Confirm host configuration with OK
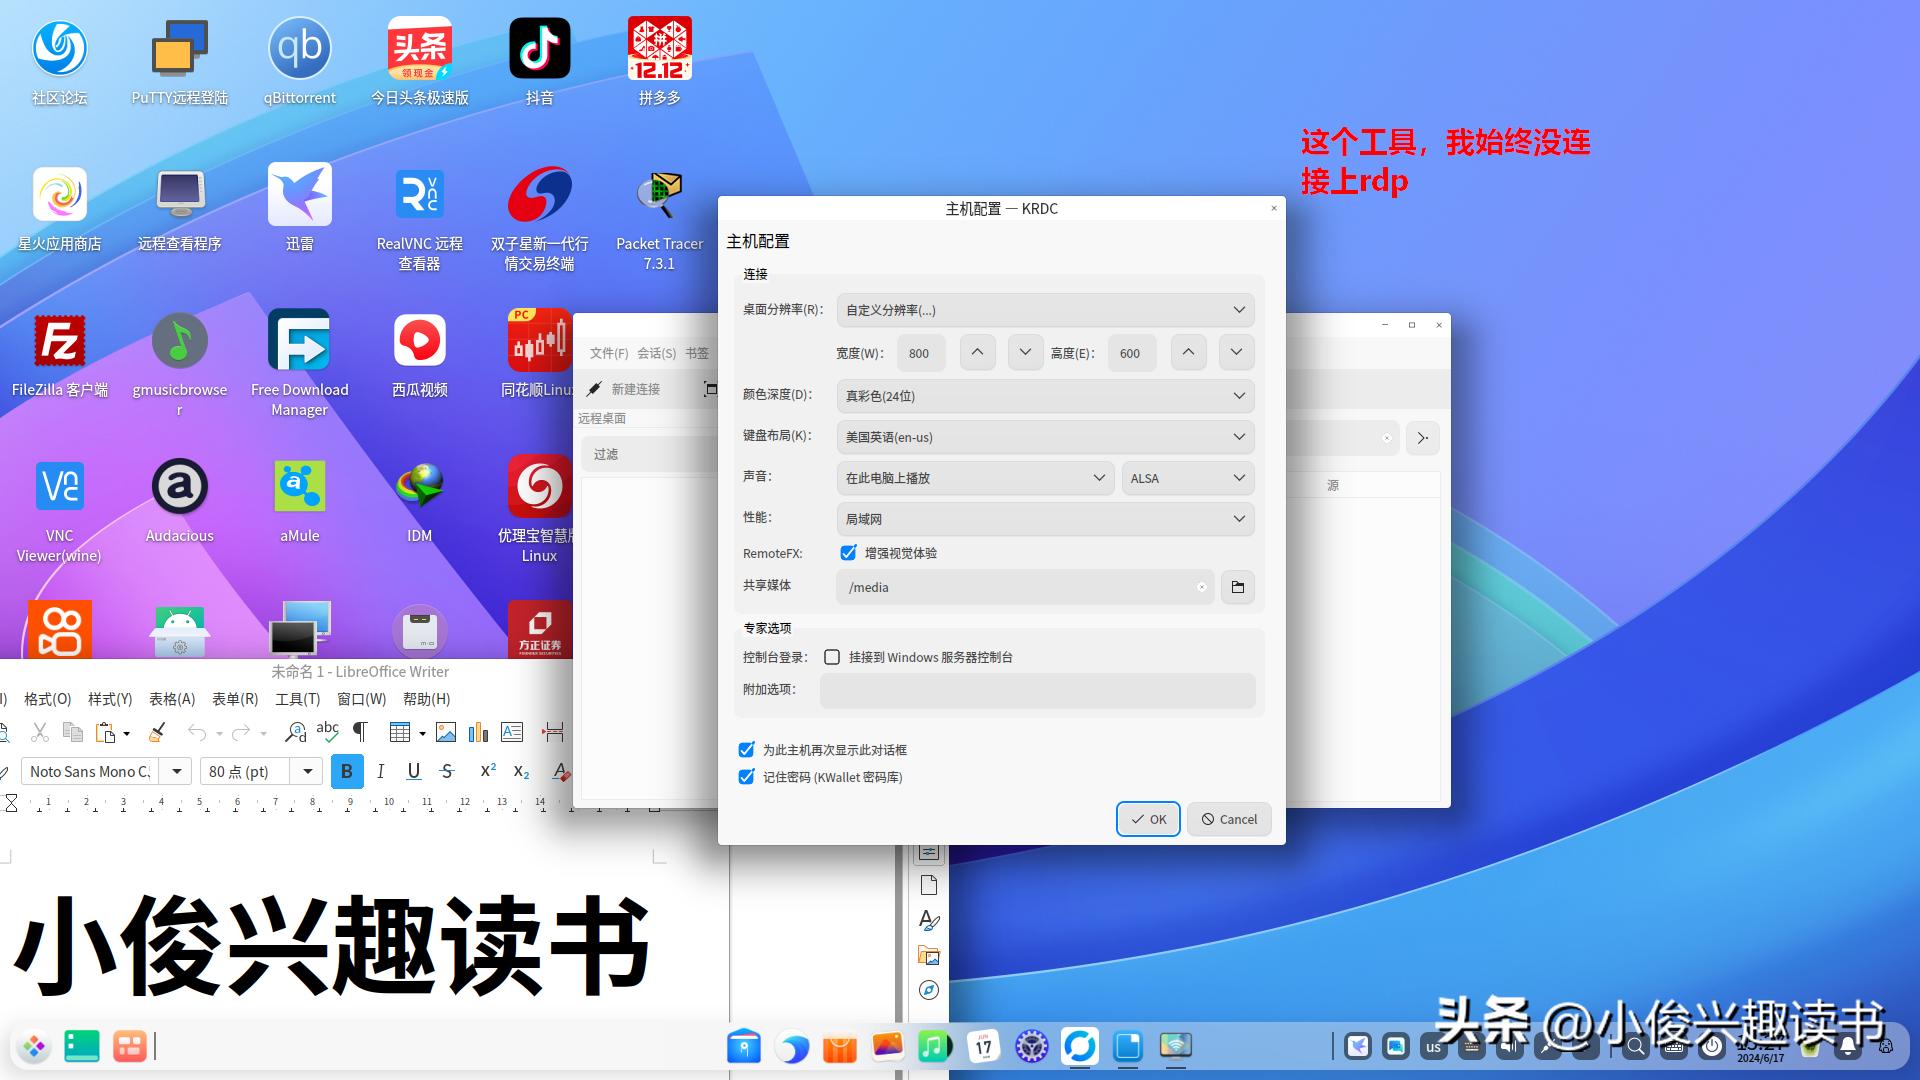Image resolution: width=1920 pixels, height=1080 pixels. (x=1148, y=819)
